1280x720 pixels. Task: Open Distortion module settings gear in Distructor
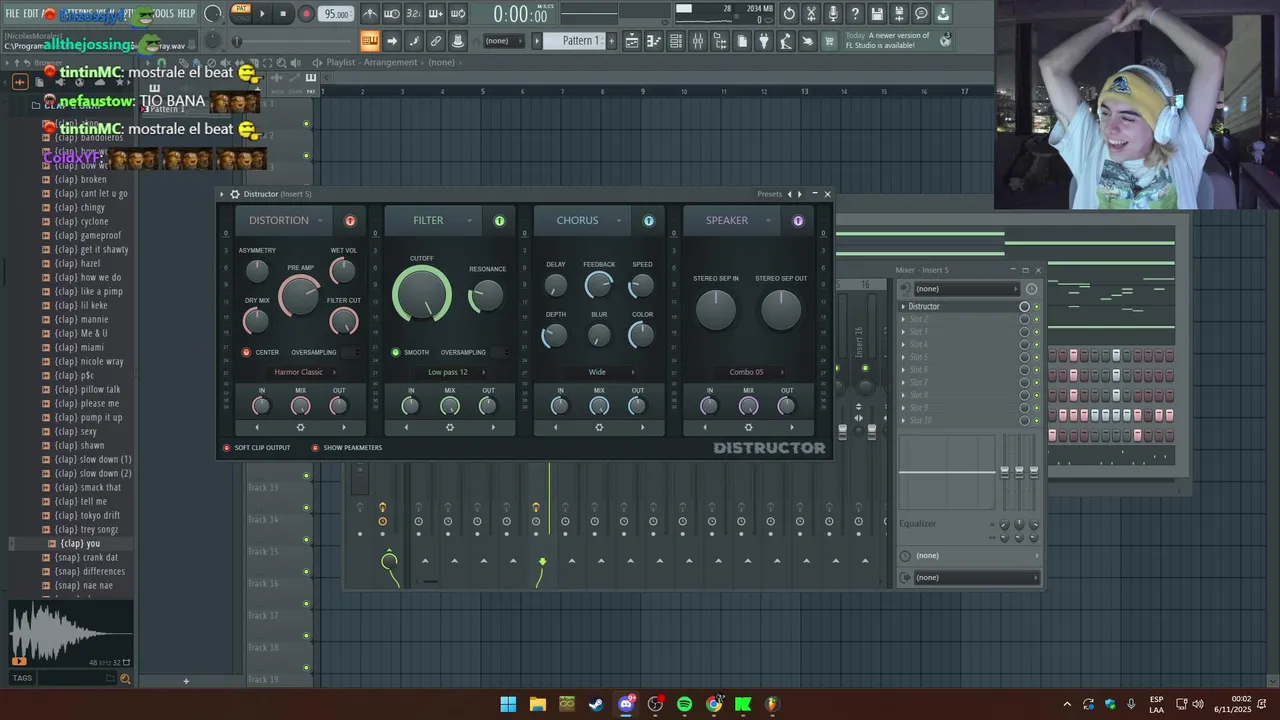[x=300, y=427]
